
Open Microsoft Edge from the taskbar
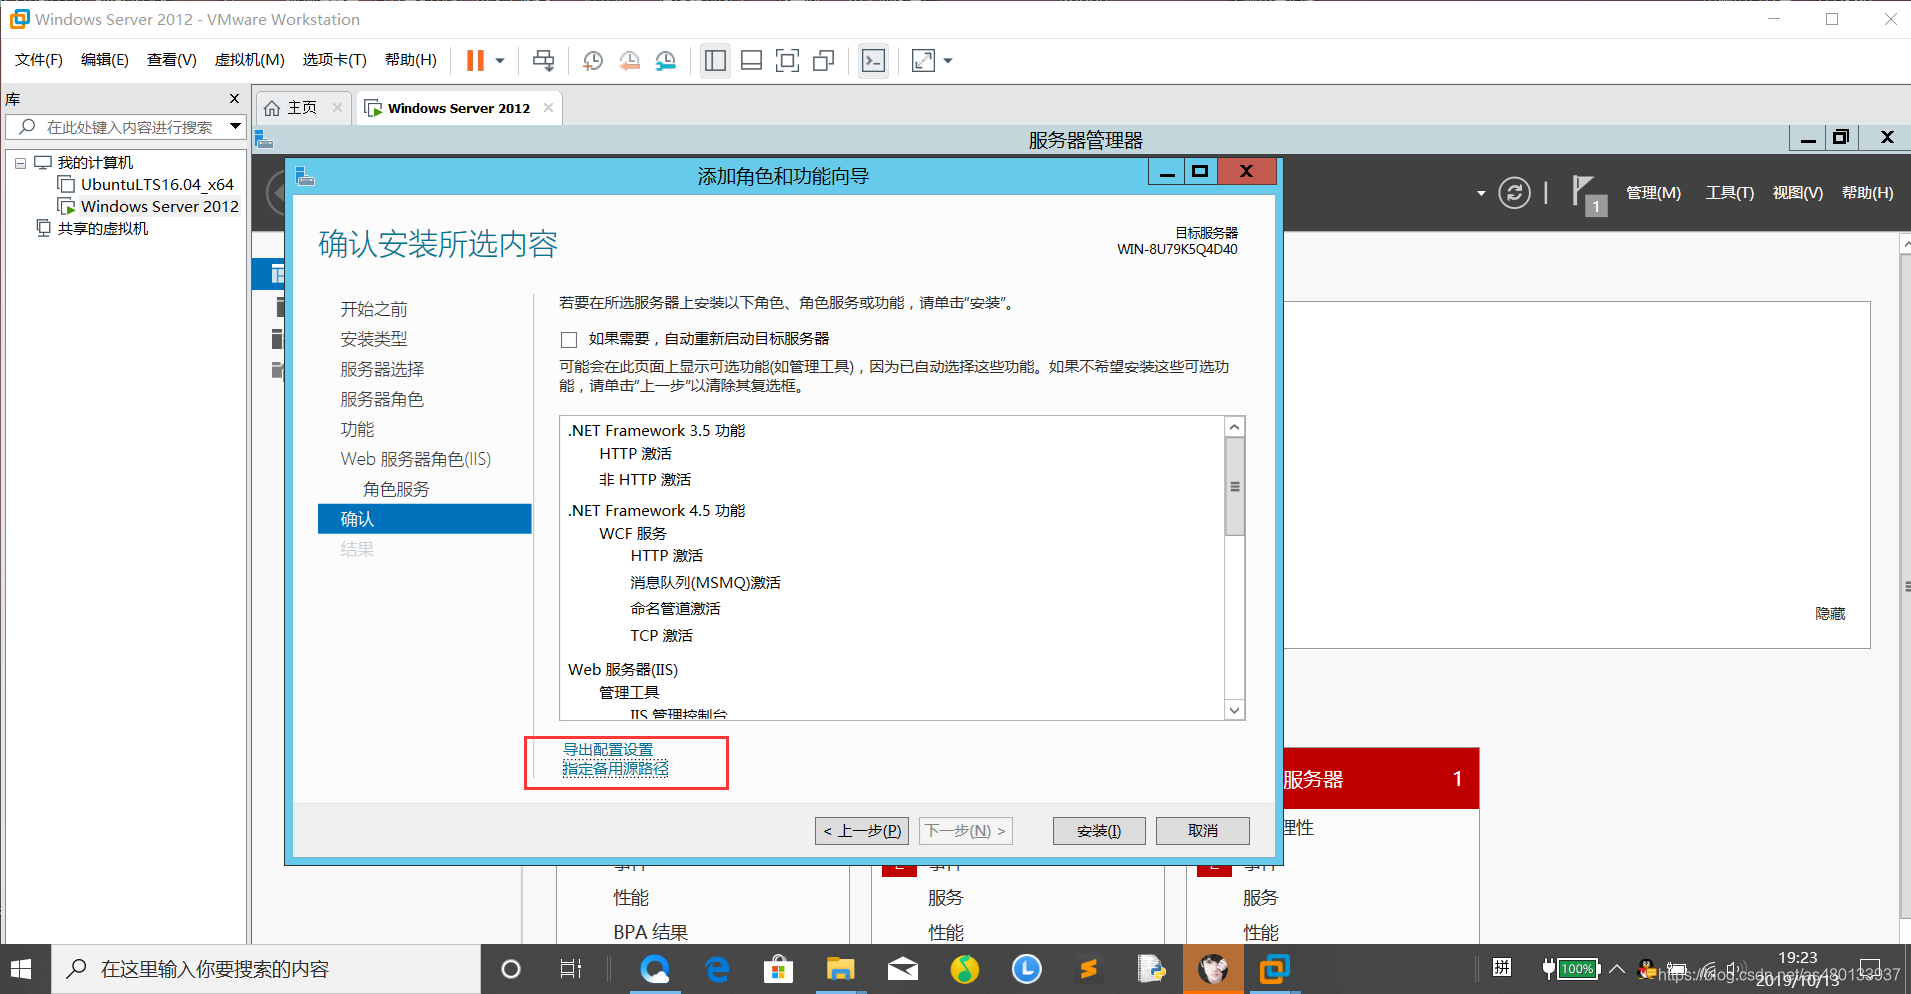[x=717, y=969]
